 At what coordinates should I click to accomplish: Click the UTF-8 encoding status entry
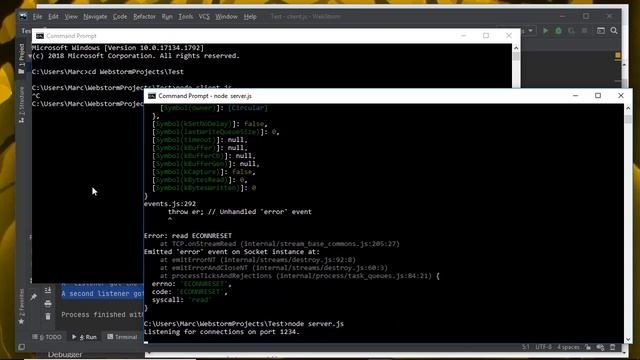pos(543,347)
